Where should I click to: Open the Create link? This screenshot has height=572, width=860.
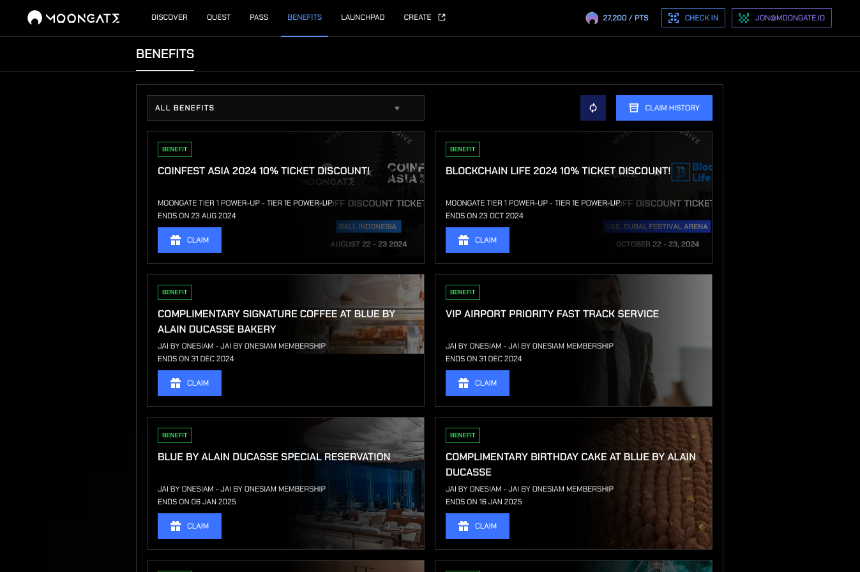417,18
